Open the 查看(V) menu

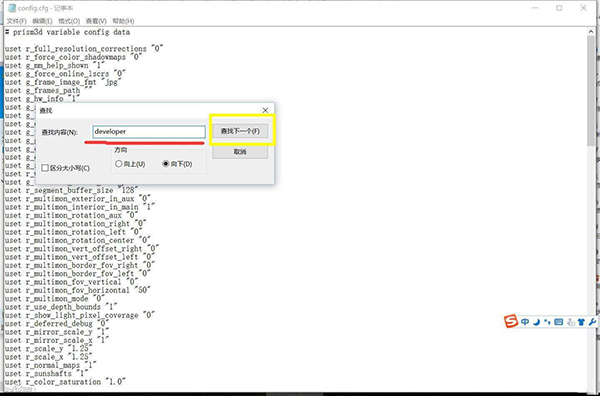tap(96, 21)
